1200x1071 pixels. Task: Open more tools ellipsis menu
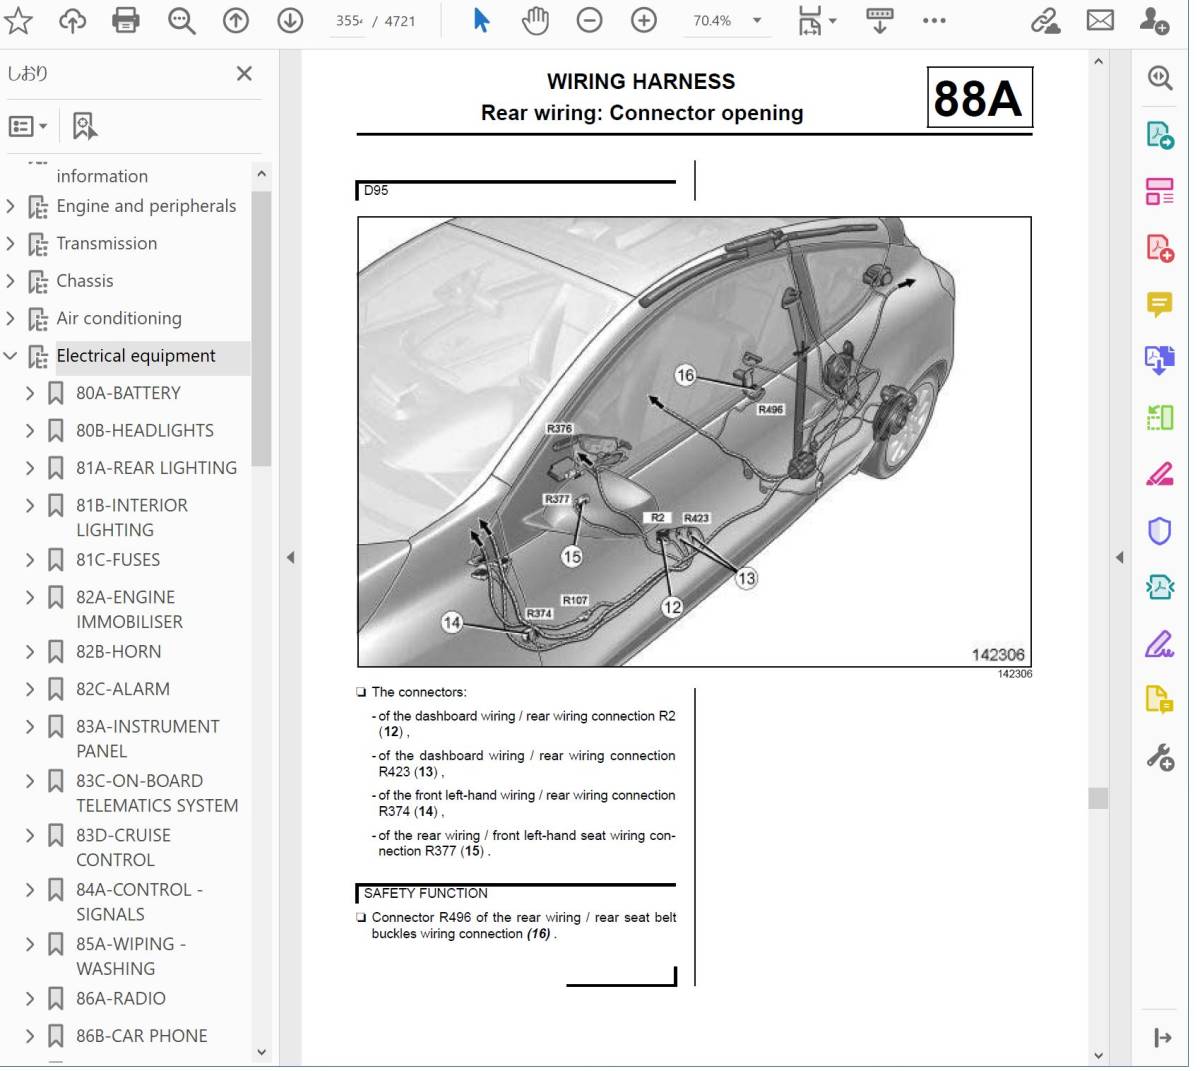pos(934,20)
